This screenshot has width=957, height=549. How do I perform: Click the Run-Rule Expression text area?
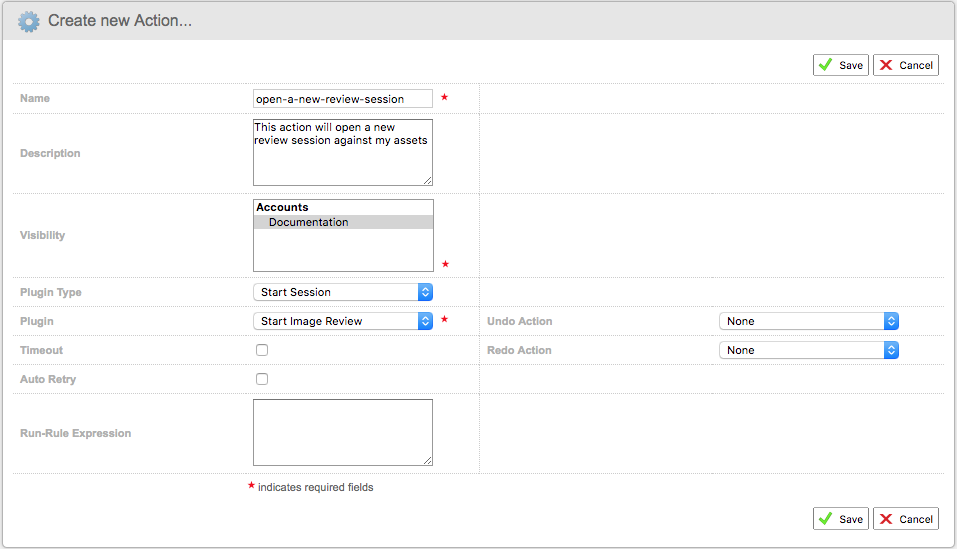click(342, 432)
